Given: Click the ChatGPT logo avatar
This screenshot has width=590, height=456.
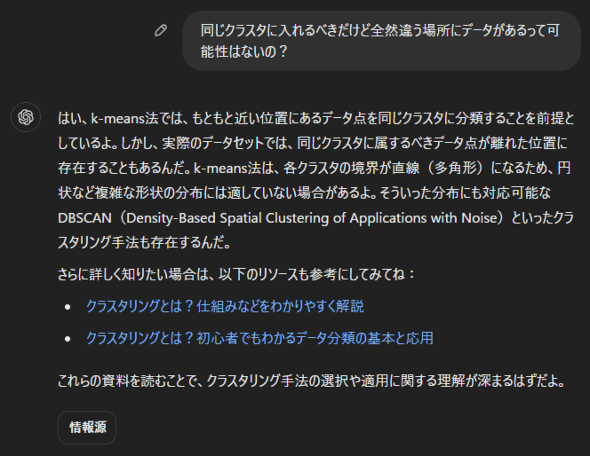Looking at the screenshot, I should (26, 117).
